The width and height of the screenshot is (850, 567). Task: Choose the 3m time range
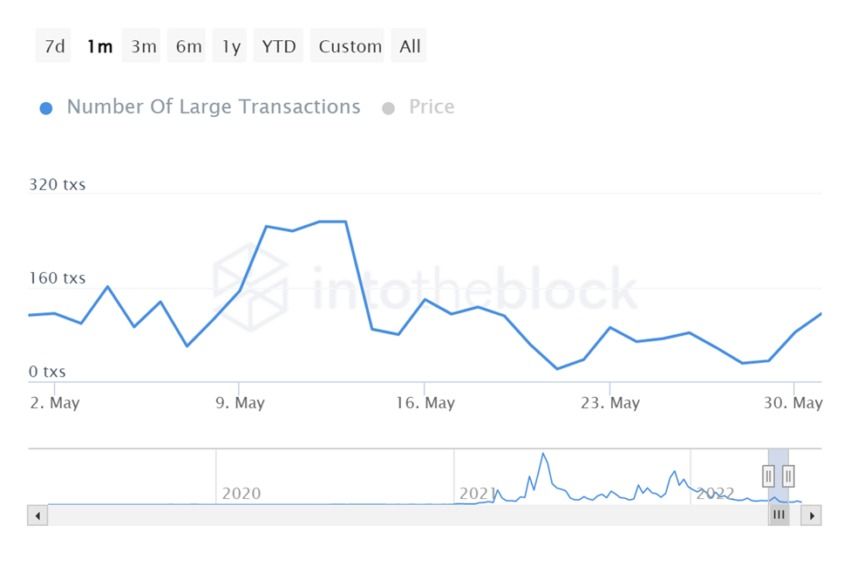(x=143, y=46)
